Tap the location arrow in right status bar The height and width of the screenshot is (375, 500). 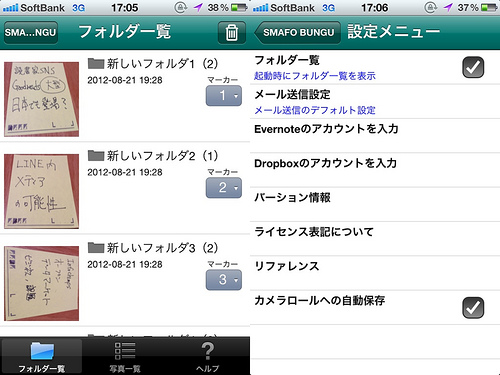448,7
